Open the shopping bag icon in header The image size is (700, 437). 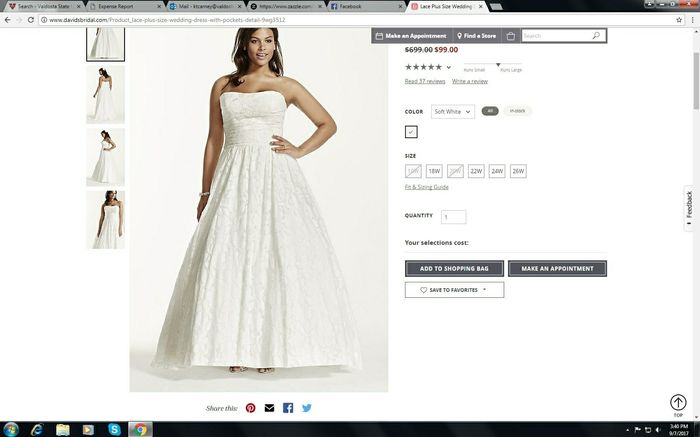[x=511, y=36]
